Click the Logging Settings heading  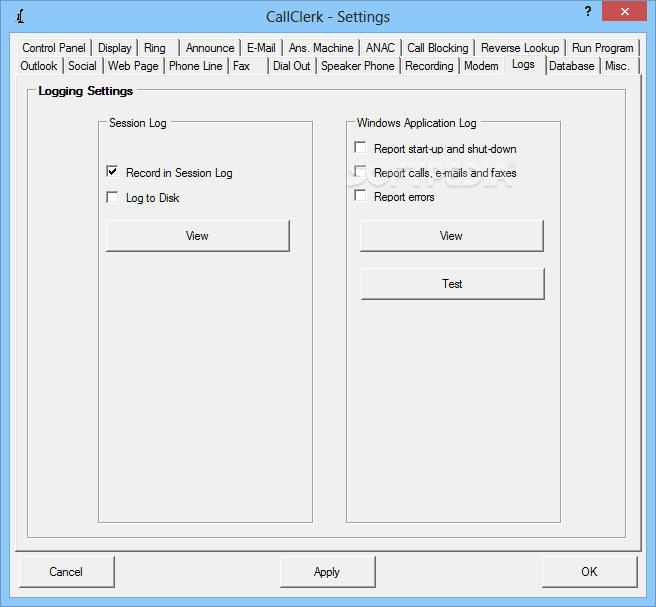(86, 91)
